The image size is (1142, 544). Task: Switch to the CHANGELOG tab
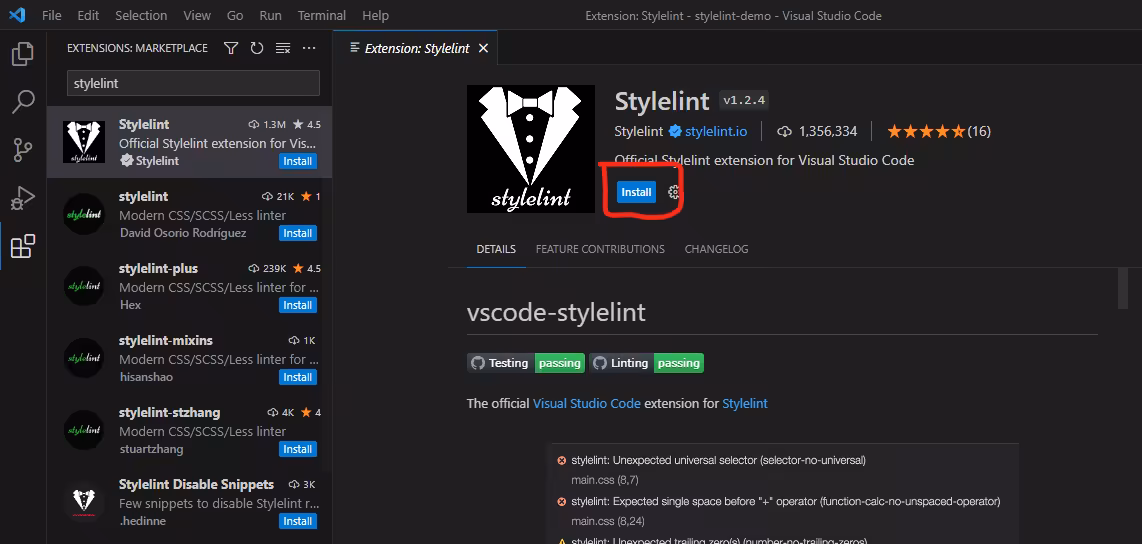pos(716,249)
